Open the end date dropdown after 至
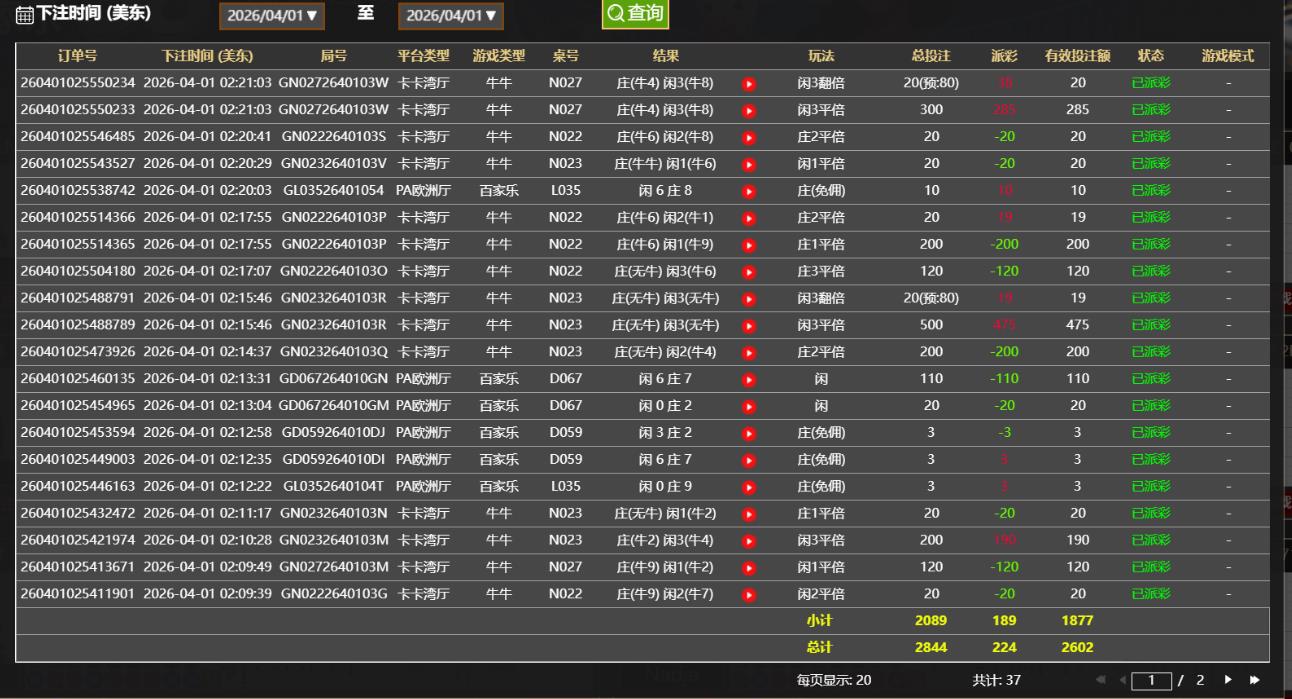The height and width of the screenshot is (699, 1292). [451, 16]
